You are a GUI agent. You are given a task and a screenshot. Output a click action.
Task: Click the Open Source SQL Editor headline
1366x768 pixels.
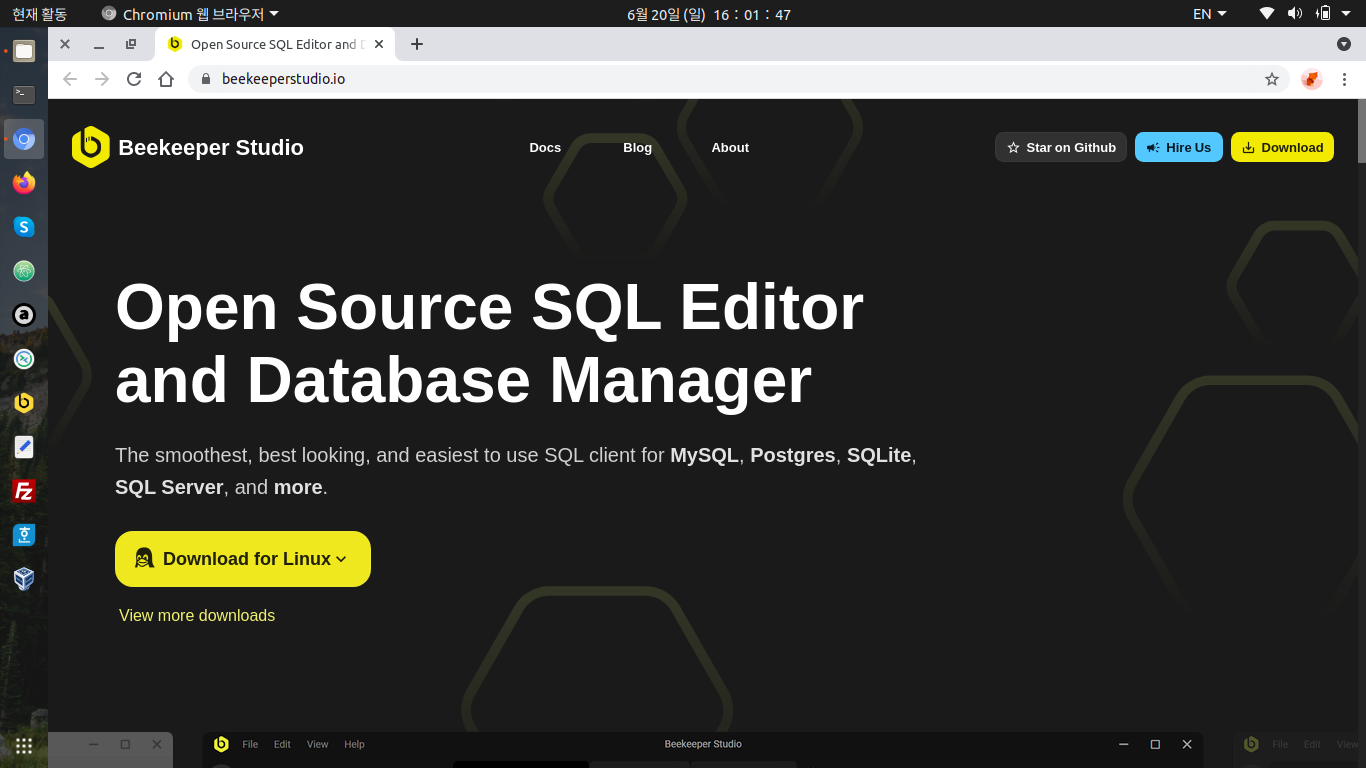tap(490, 343)
